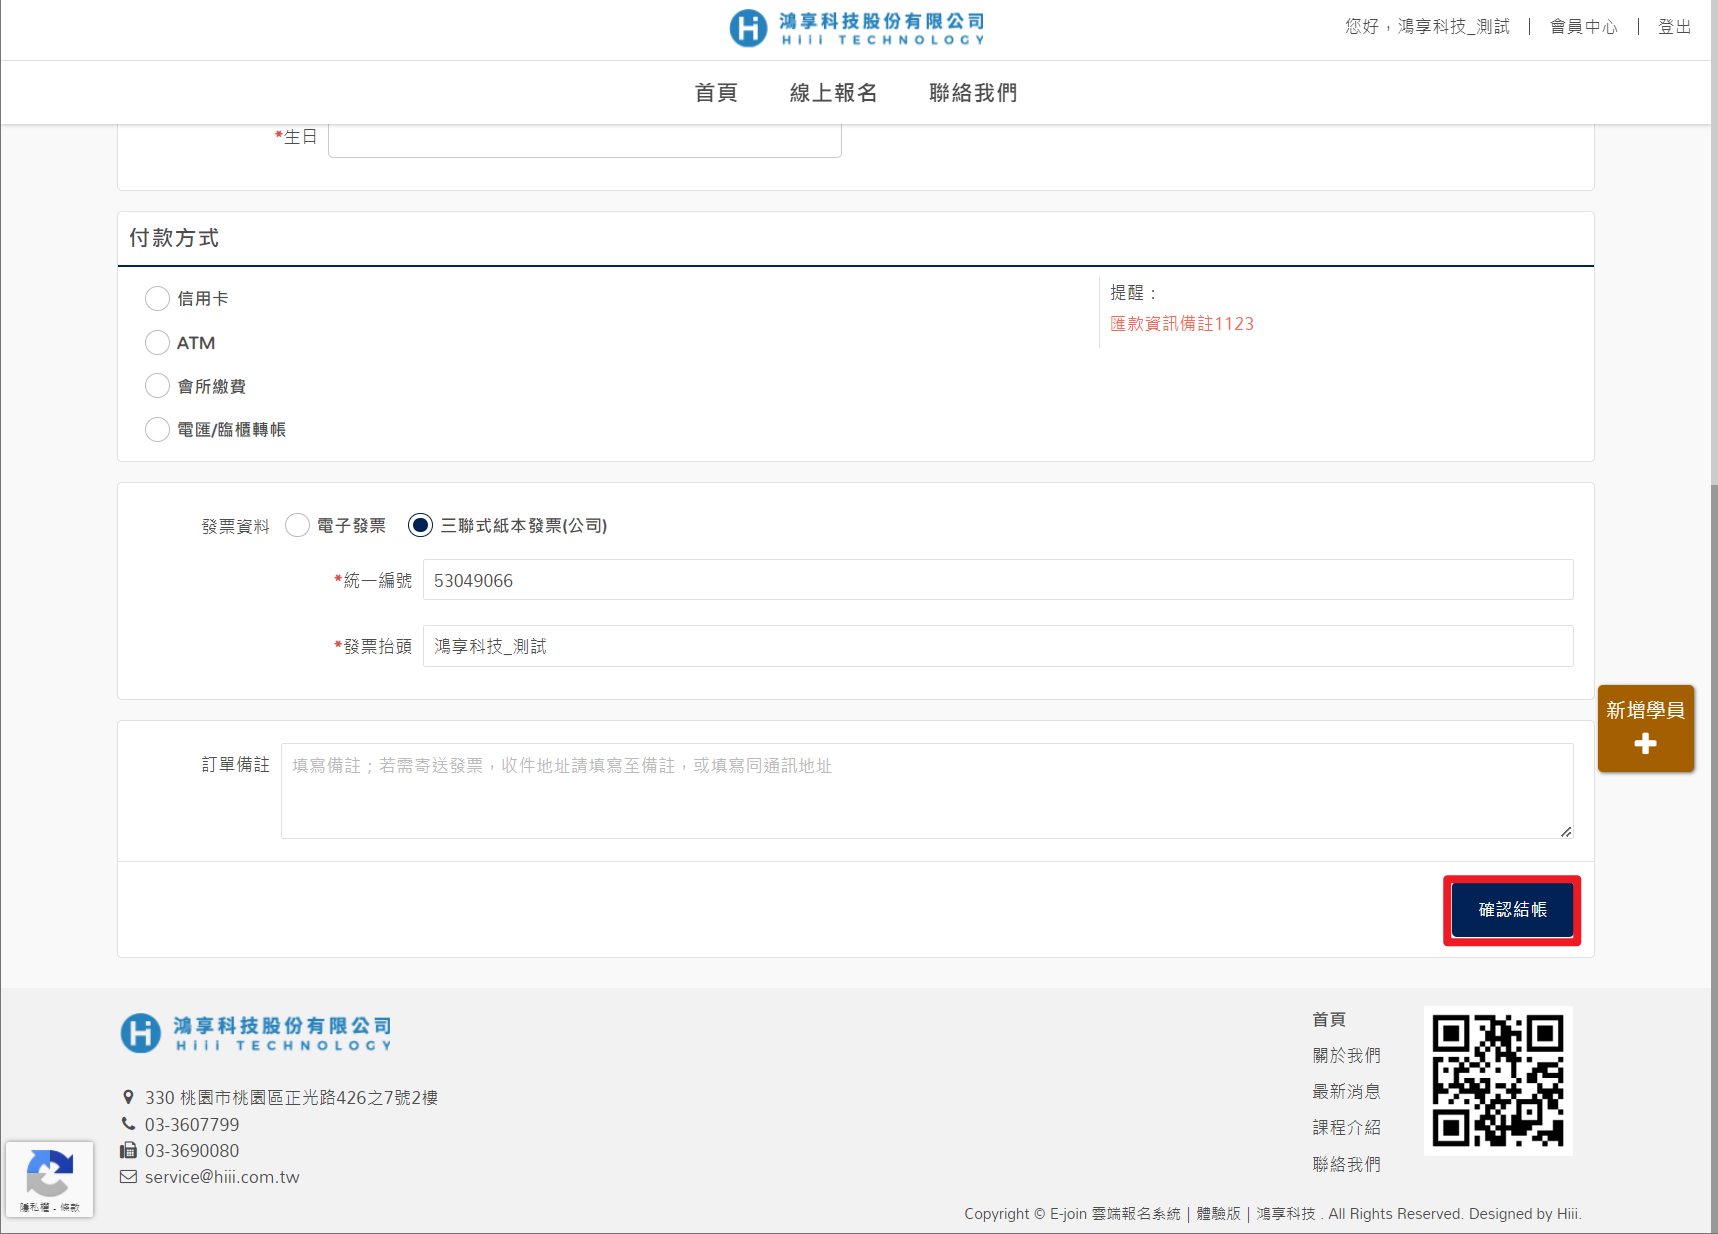
Task: Click the envelope icon beside service email
Action: pyautogui.click(x=128, y=1177)
